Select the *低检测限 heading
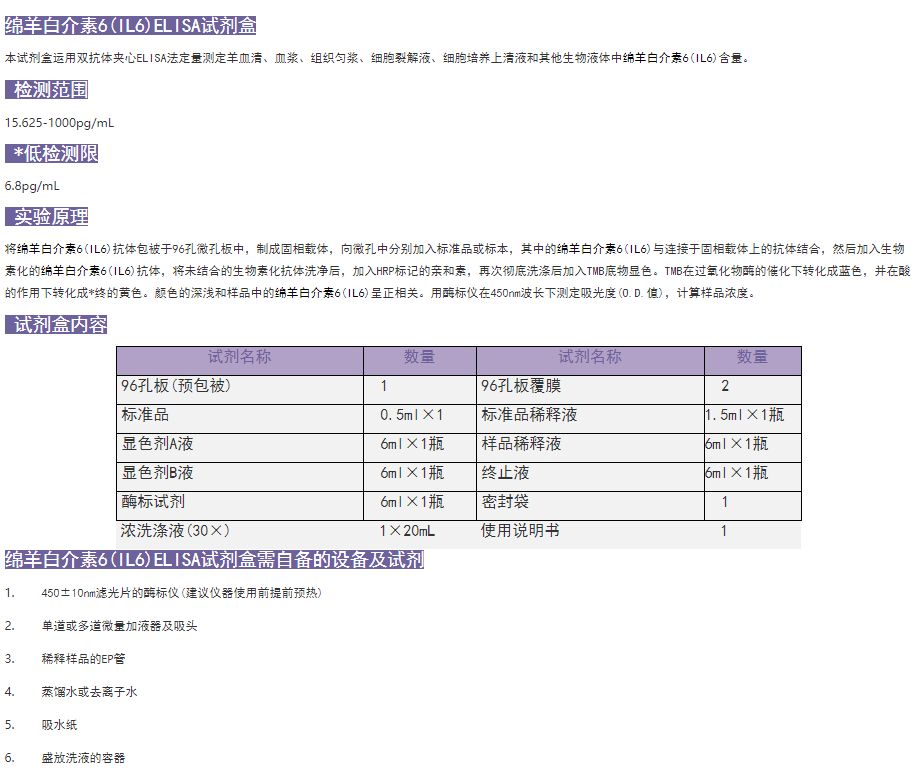 coord(51,154)
